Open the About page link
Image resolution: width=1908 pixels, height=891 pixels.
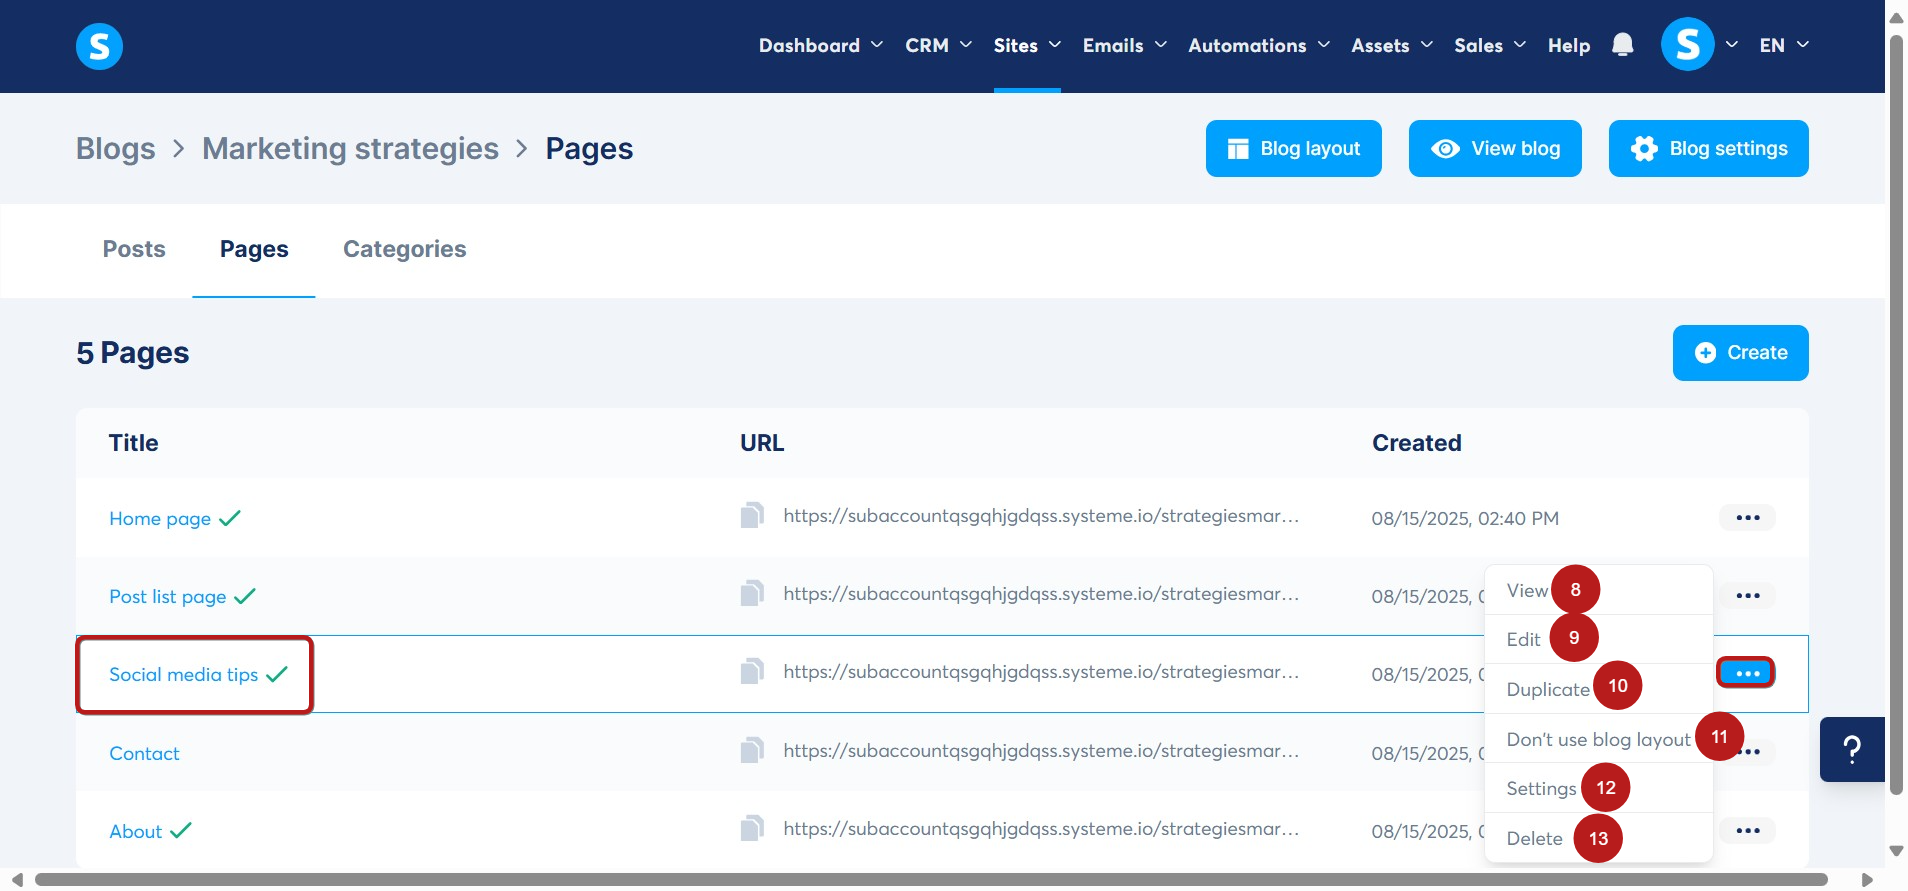136,831
